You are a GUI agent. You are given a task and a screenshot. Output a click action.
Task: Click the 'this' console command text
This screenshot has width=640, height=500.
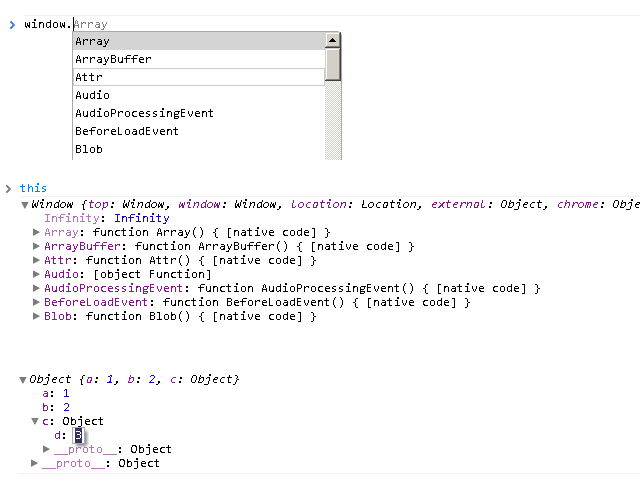click(x=33, y=188)
